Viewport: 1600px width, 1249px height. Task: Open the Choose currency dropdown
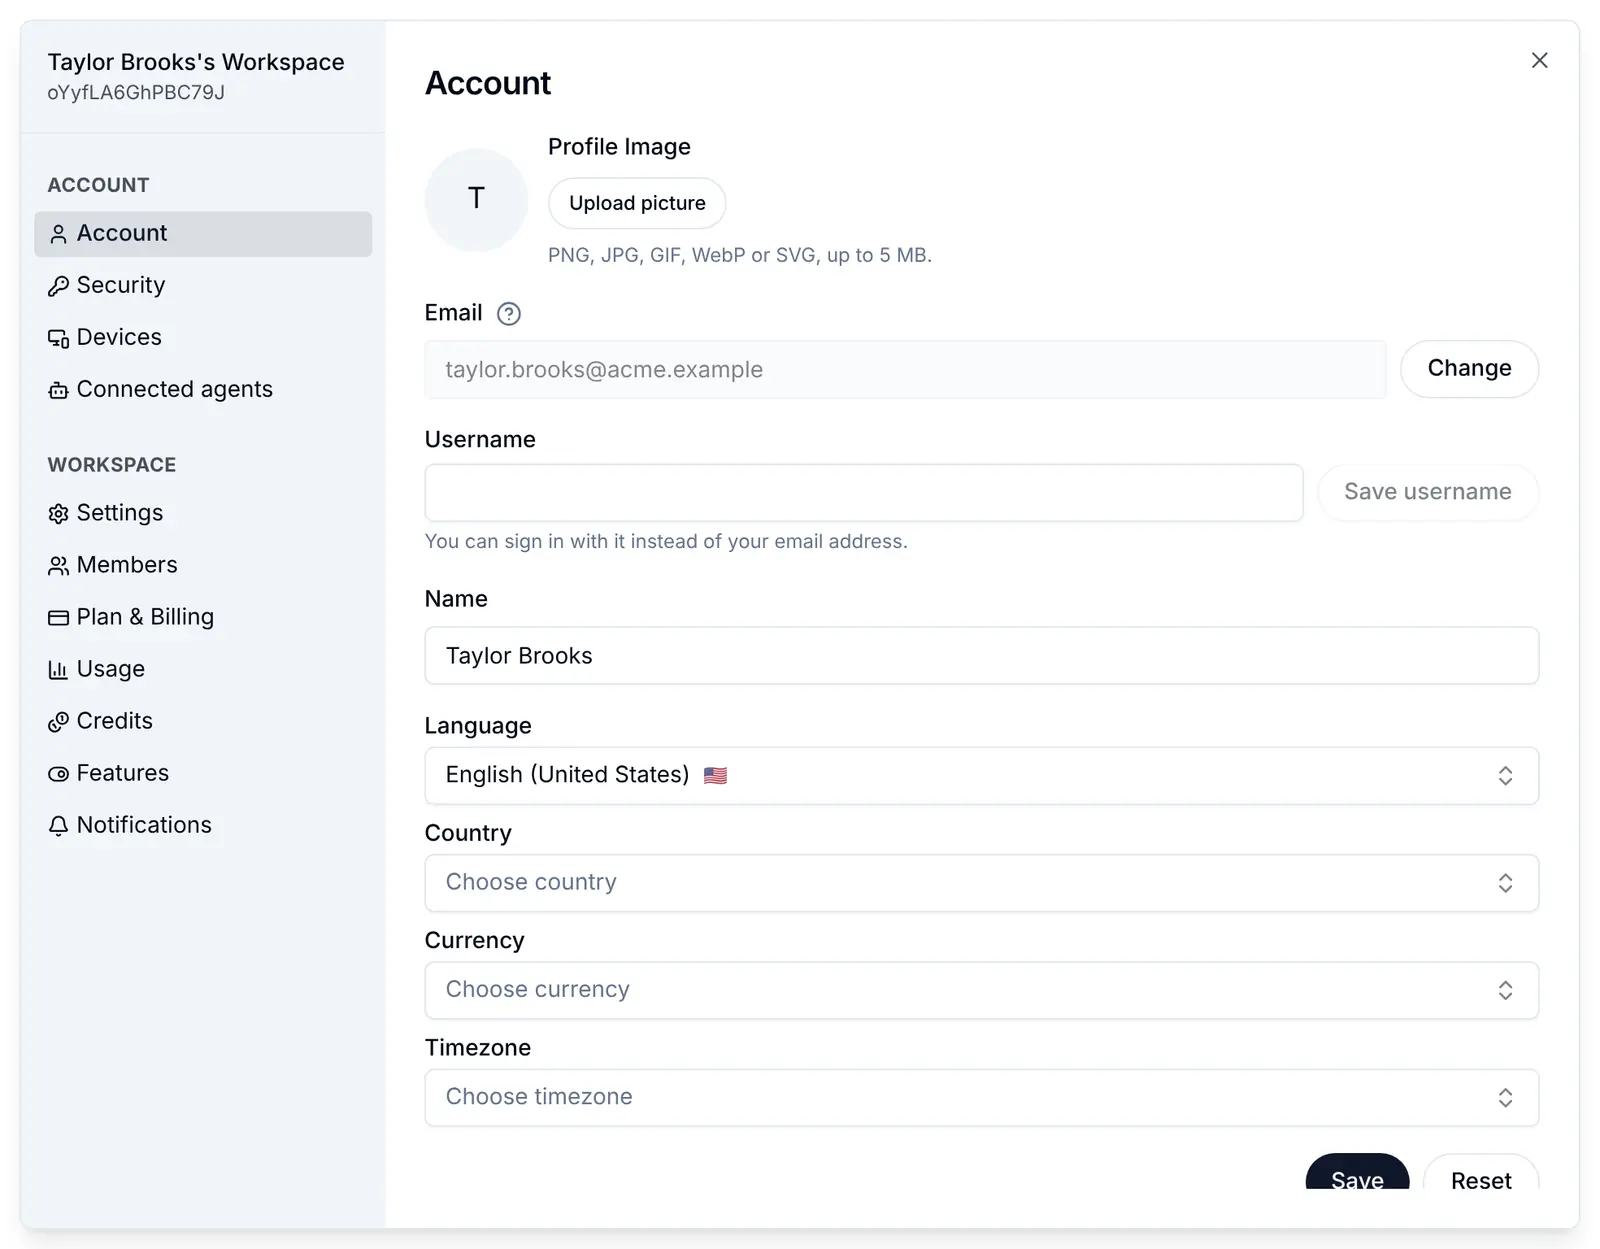tap(981, 990)
